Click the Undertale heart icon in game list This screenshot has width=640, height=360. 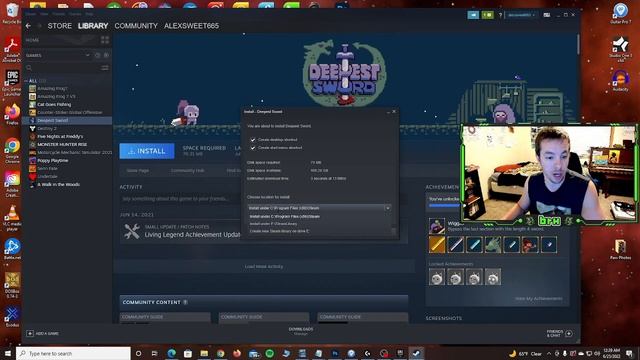pos(33,176)
